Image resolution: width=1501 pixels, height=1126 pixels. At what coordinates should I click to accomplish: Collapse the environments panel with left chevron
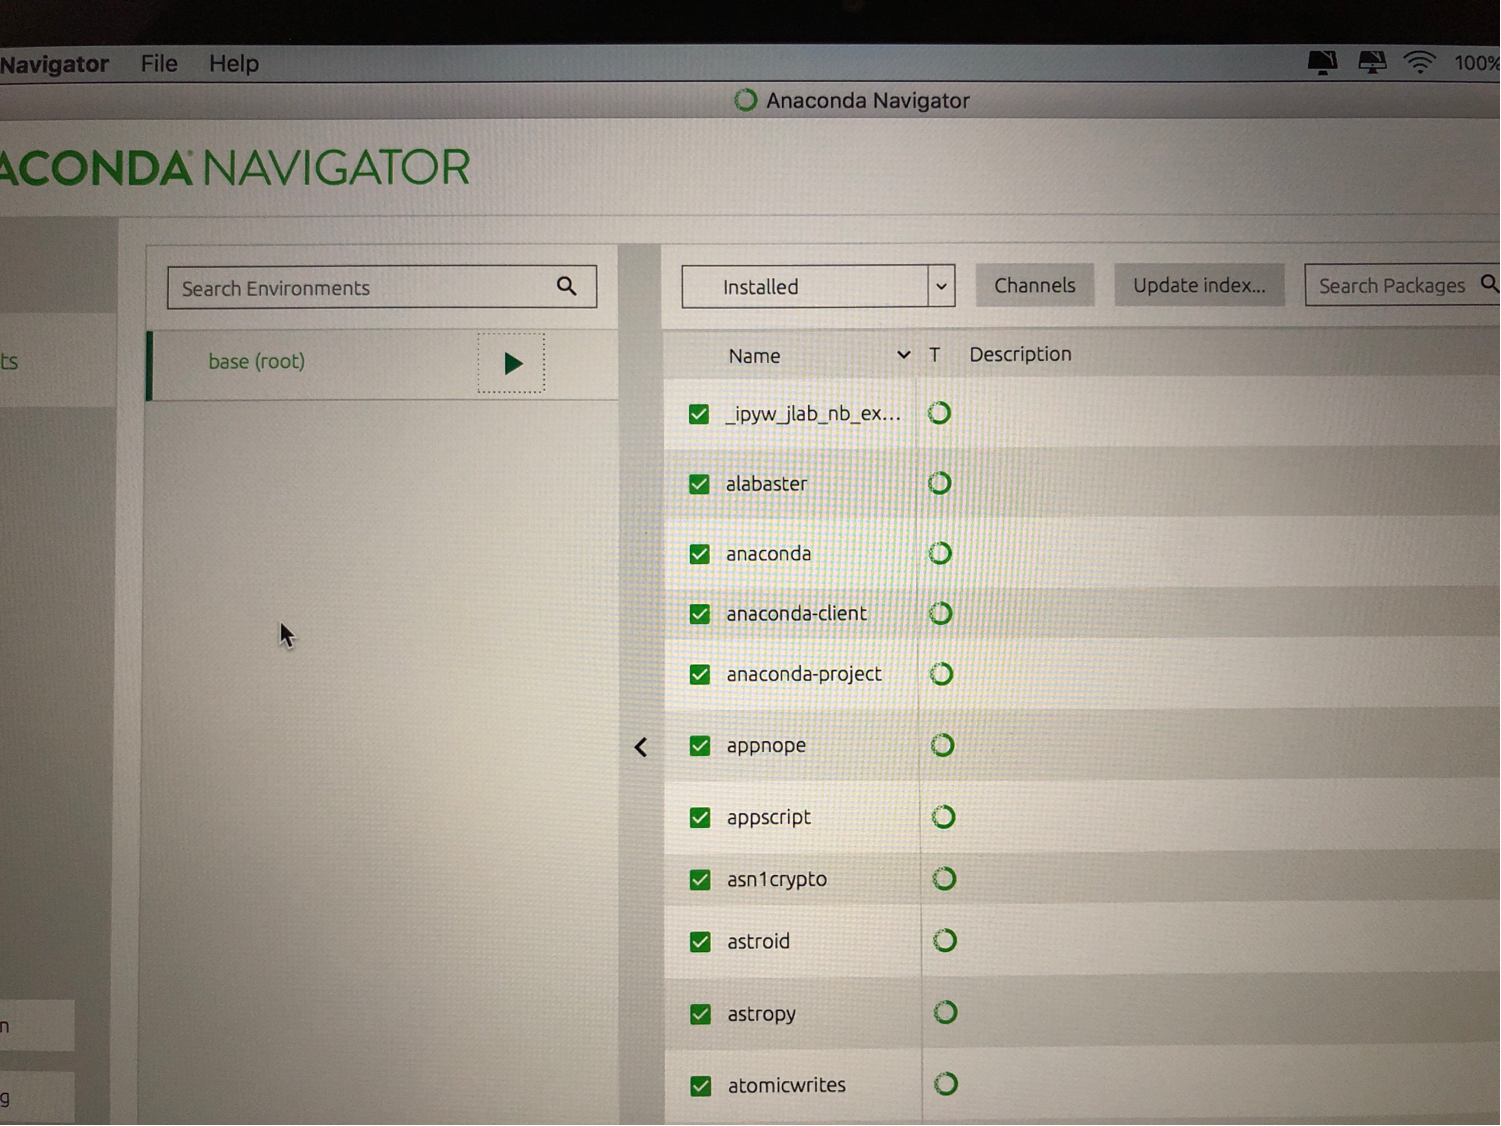pos(641,747)
